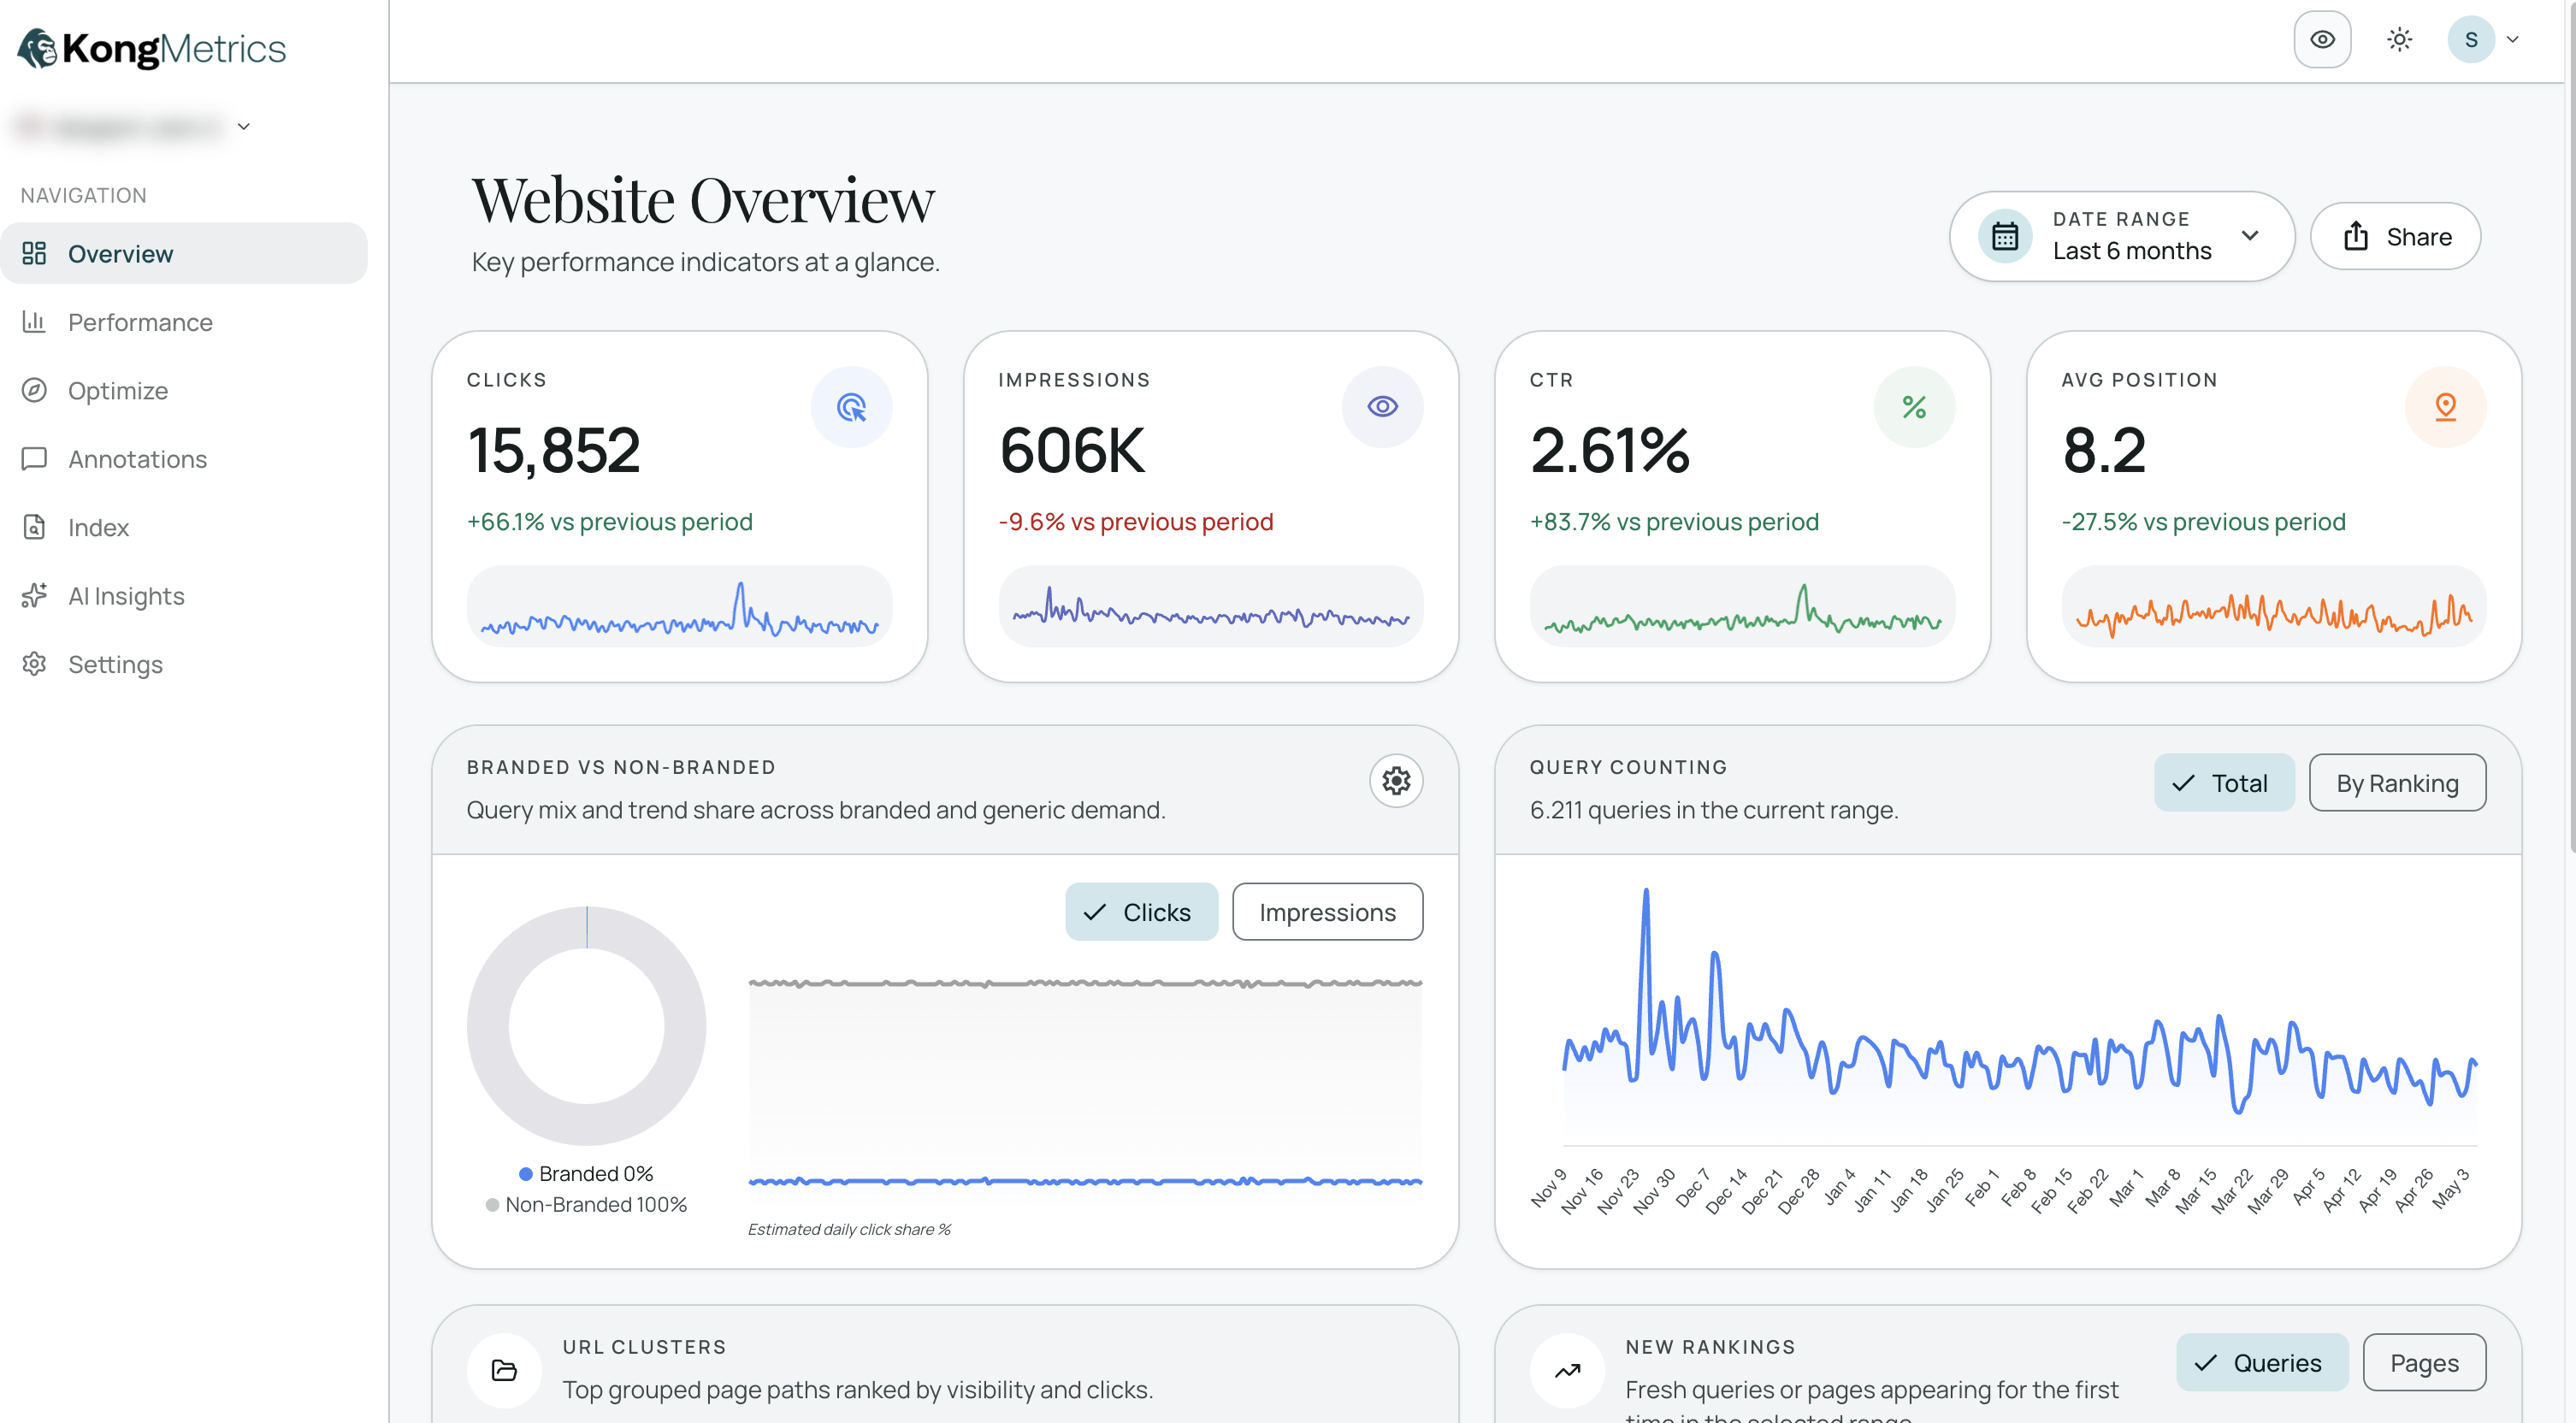Click the user avatar labeled S

click(x=2471, y=39)
